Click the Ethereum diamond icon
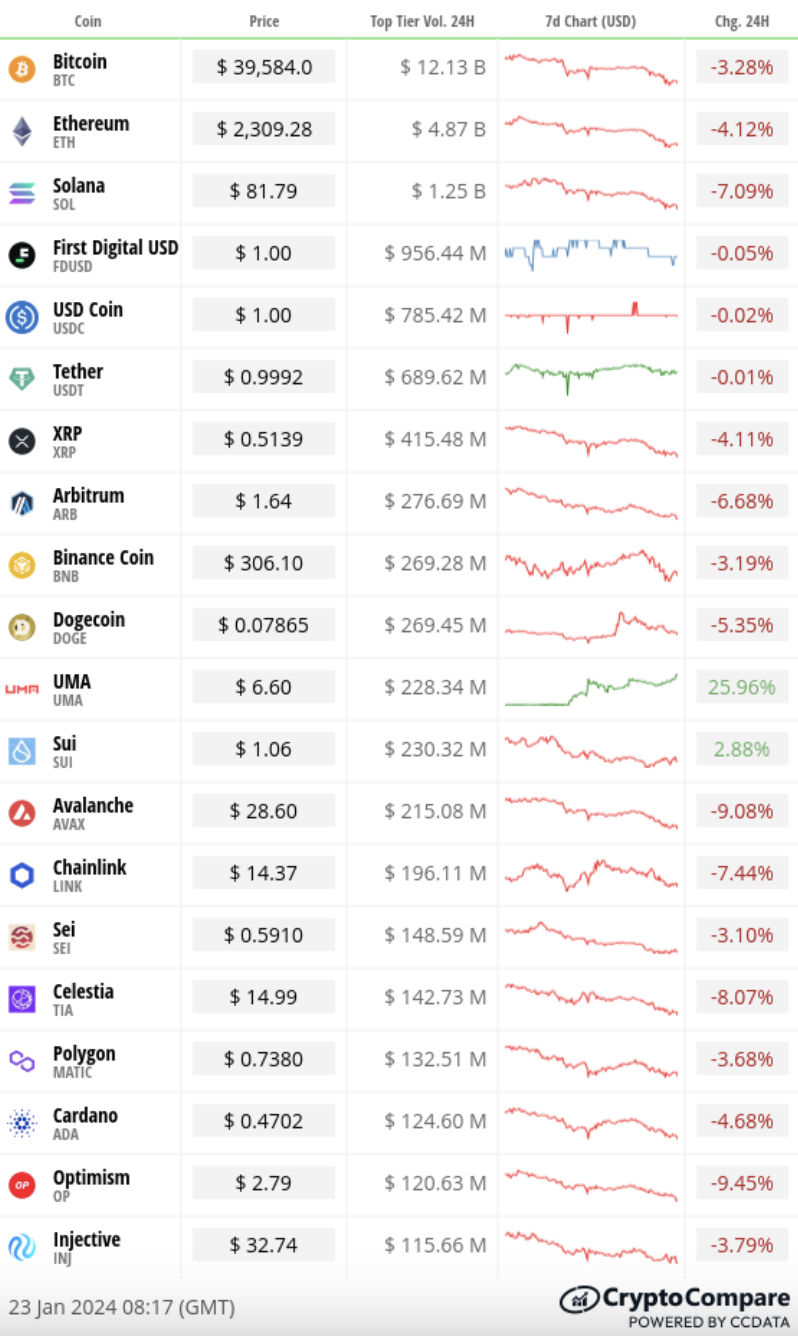The height and width of the screenshot is (1336, 798). pyautogui.click(x=21, y=131)
